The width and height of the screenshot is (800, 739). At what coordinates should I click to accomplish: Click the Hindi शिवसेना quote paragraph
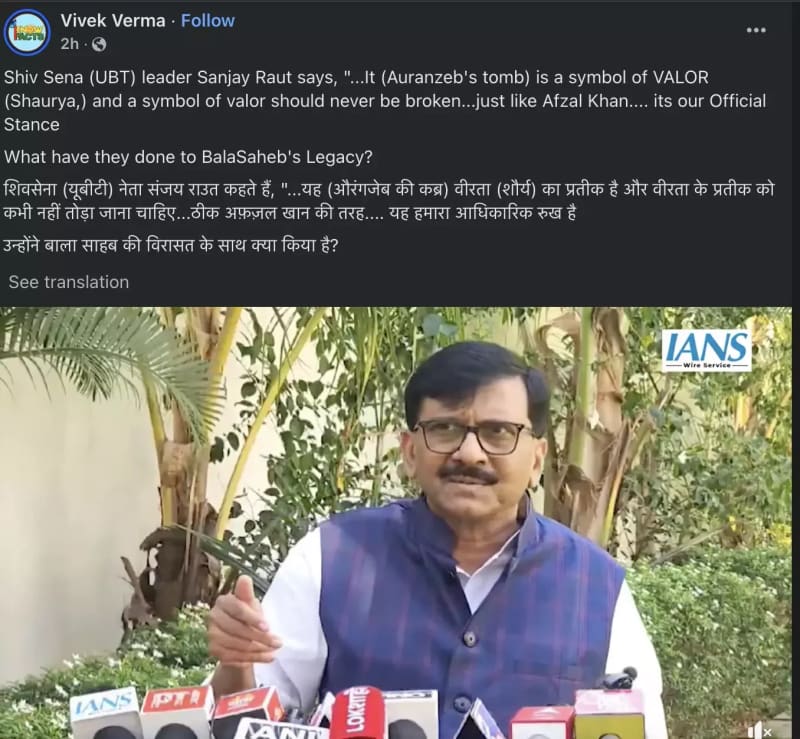click(389, 201)
